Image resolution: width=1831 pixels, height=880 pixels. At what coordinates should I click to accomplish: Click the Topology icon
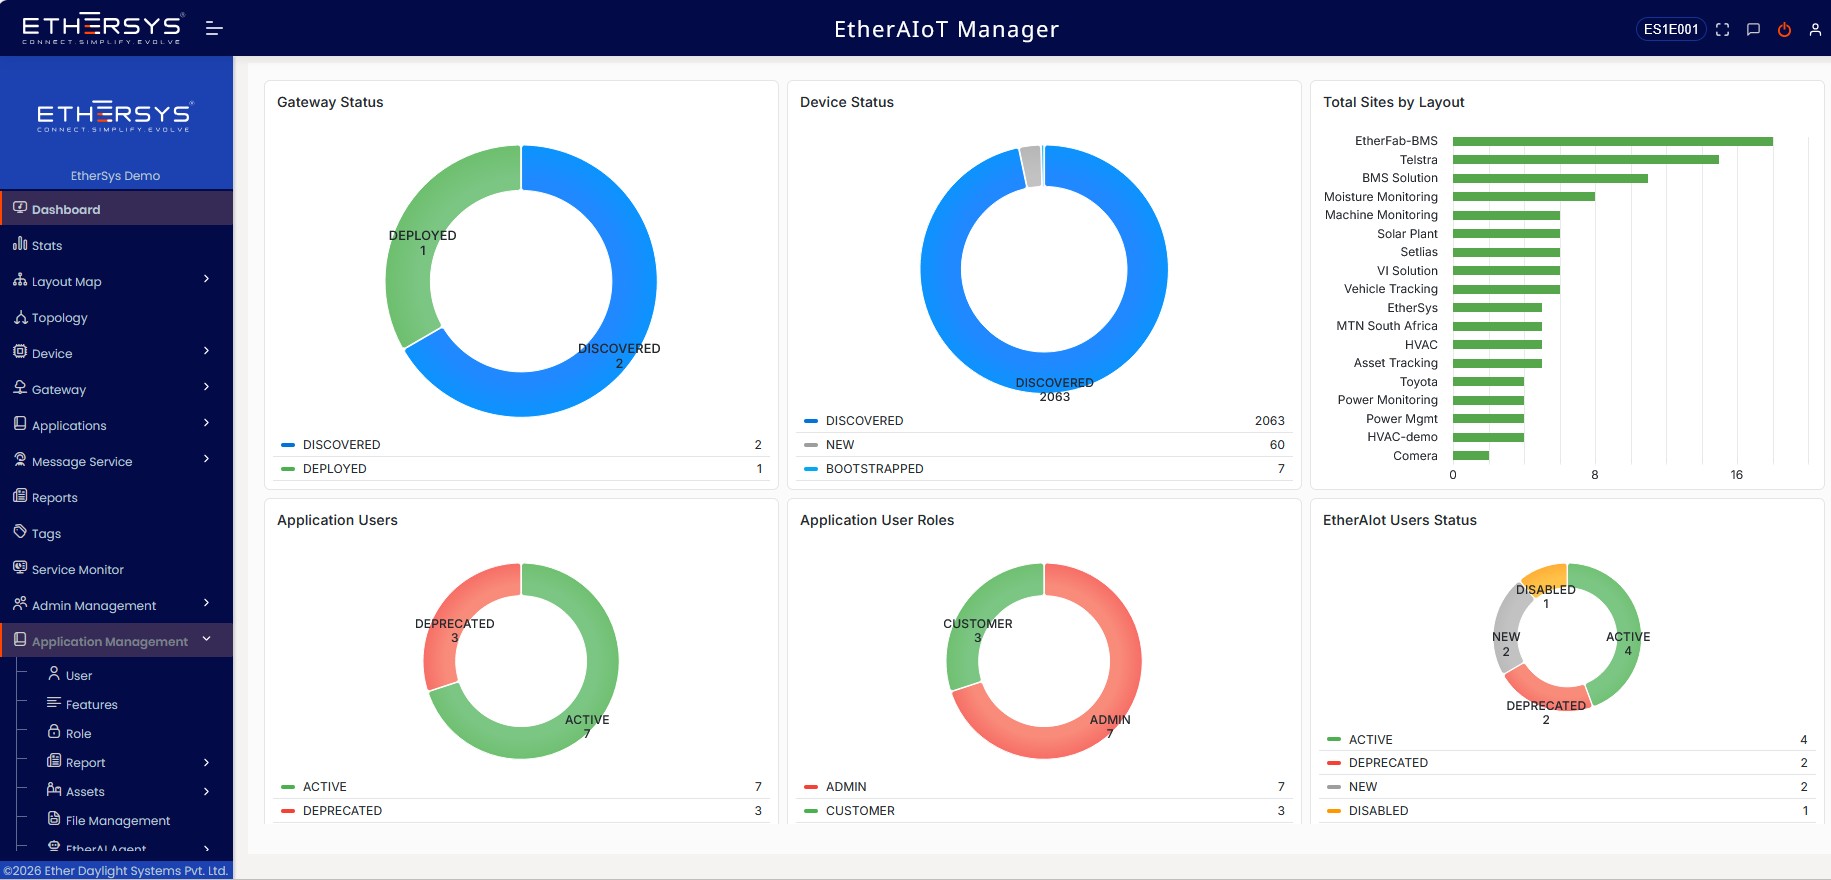click(x=20, y=316)
